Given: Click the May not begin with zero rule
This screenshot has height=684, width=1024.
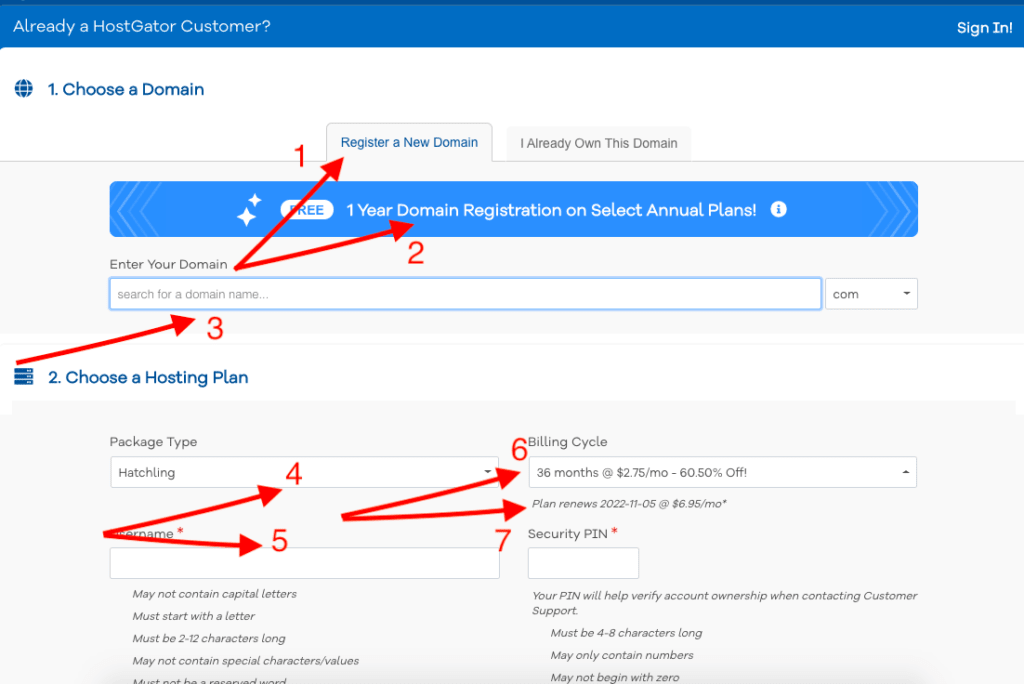Looking at the screenshot, I should point(615,677).
